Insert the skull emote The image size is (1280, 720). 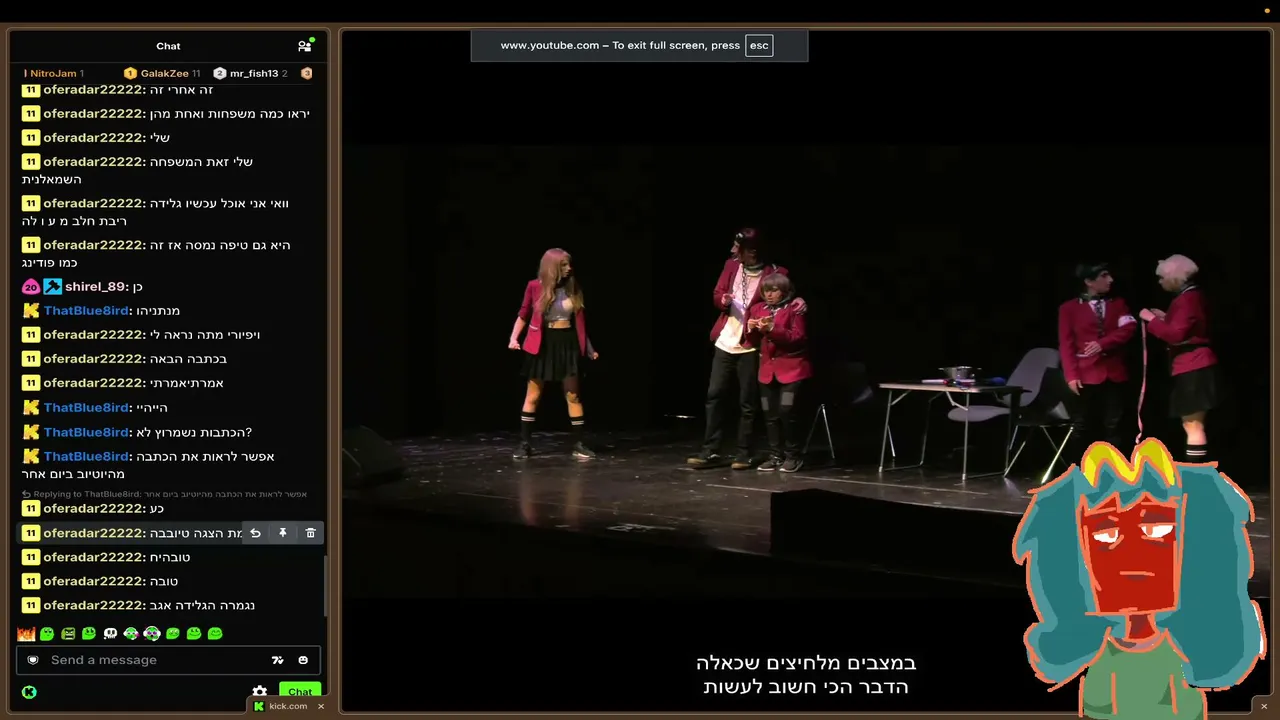[x=110, y=633]
